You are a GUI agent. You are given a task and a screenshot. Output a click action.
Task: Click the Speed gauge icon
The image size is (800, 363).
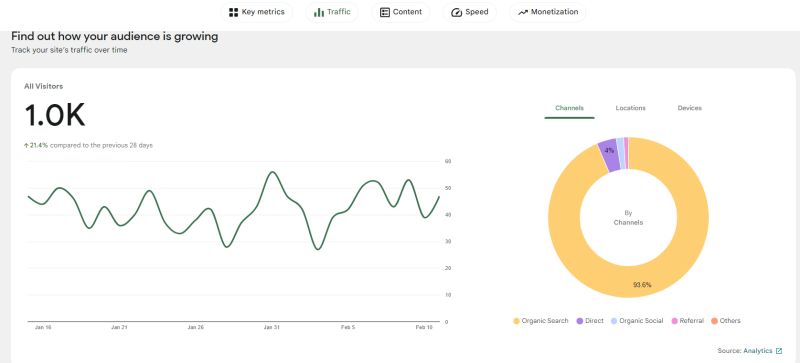click(x=457, y=12)
